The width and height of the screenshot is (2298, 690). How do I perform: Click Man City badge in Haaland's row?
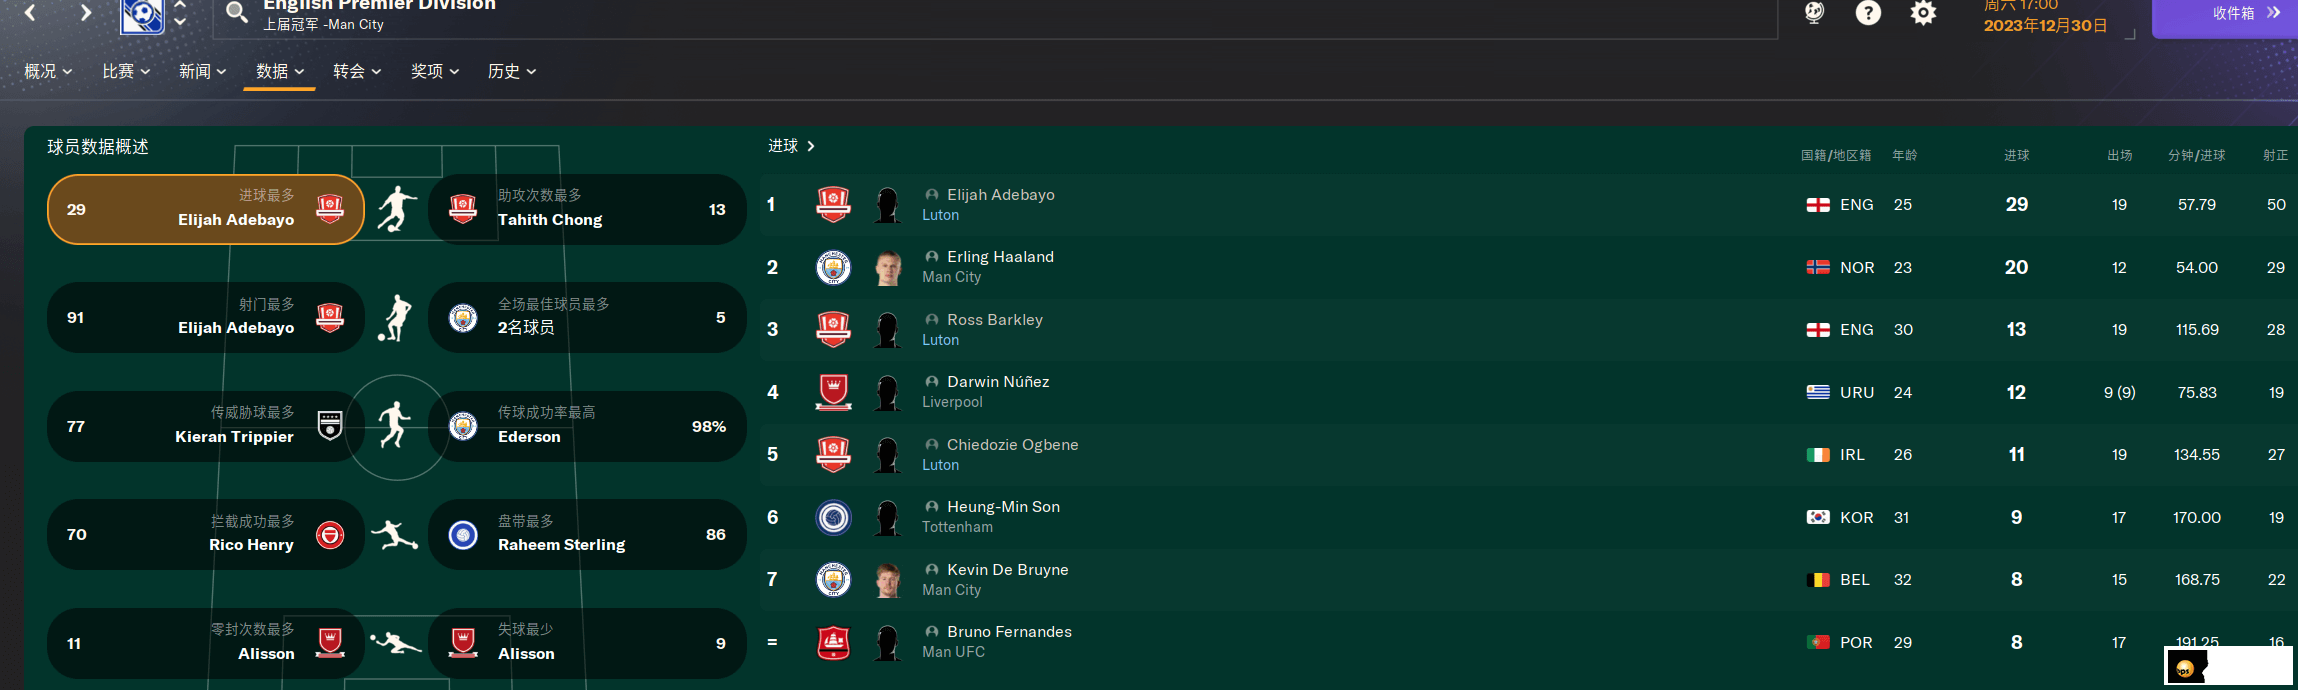[833, 267]
